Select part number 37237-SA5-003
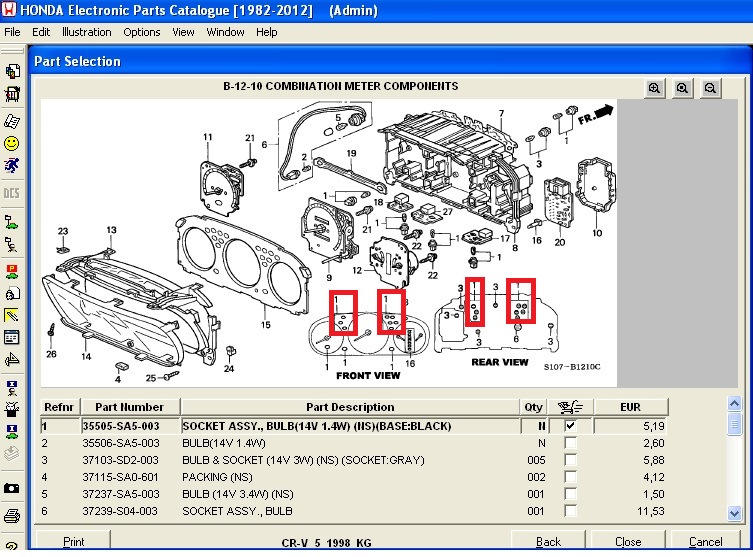Viewport: 753px width, 557px height. 121,494
